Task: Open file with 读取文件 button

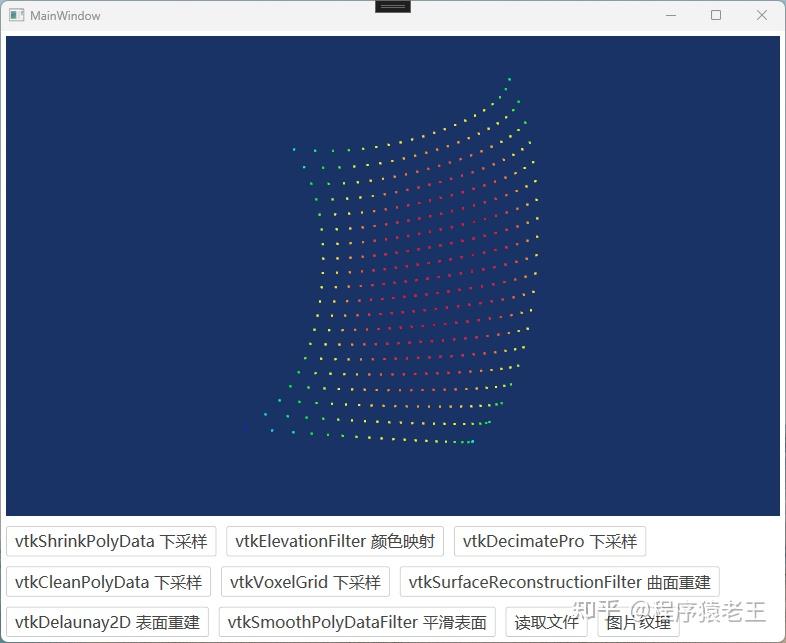Action: 546,622
